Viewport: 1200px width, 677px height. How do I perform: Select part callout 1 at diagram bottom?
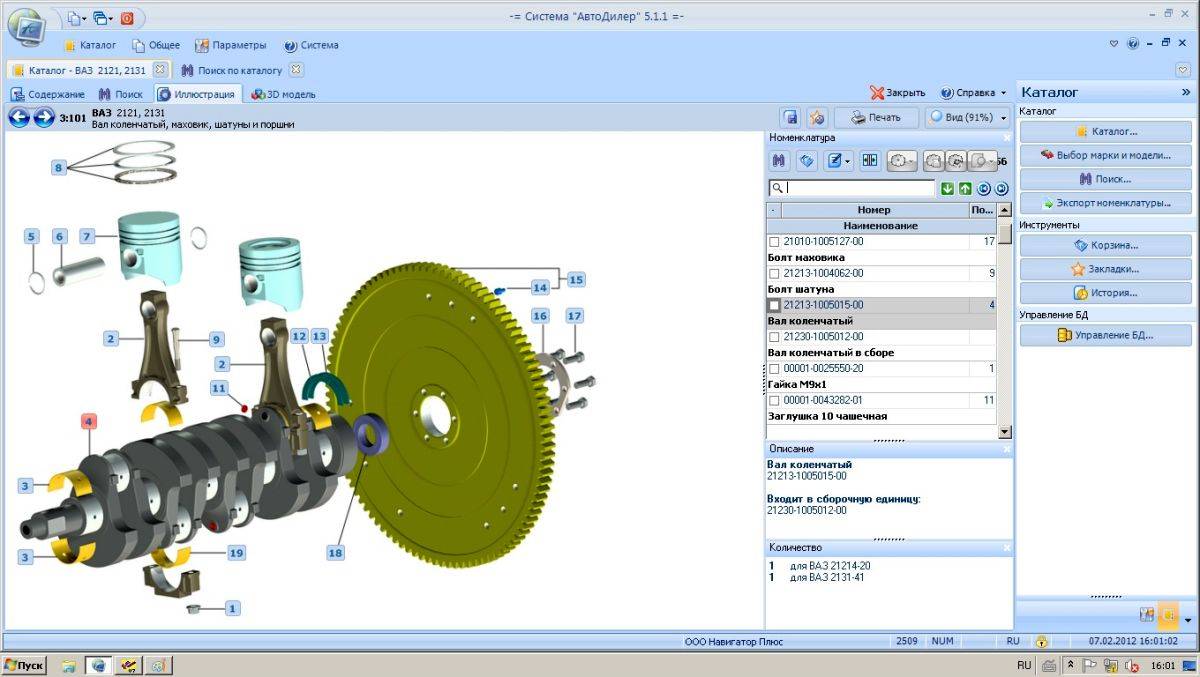pos(232,607)
